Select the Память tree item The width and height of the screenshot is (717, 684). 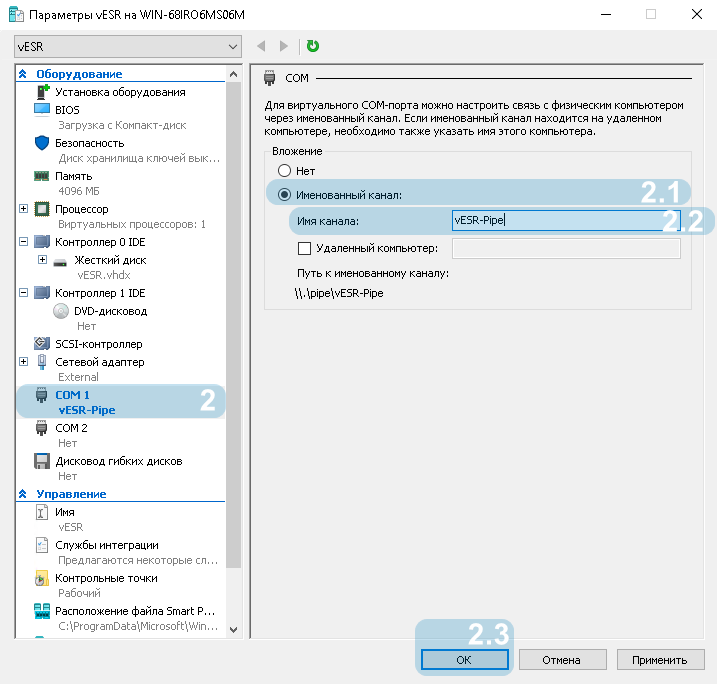coord(74,176)
